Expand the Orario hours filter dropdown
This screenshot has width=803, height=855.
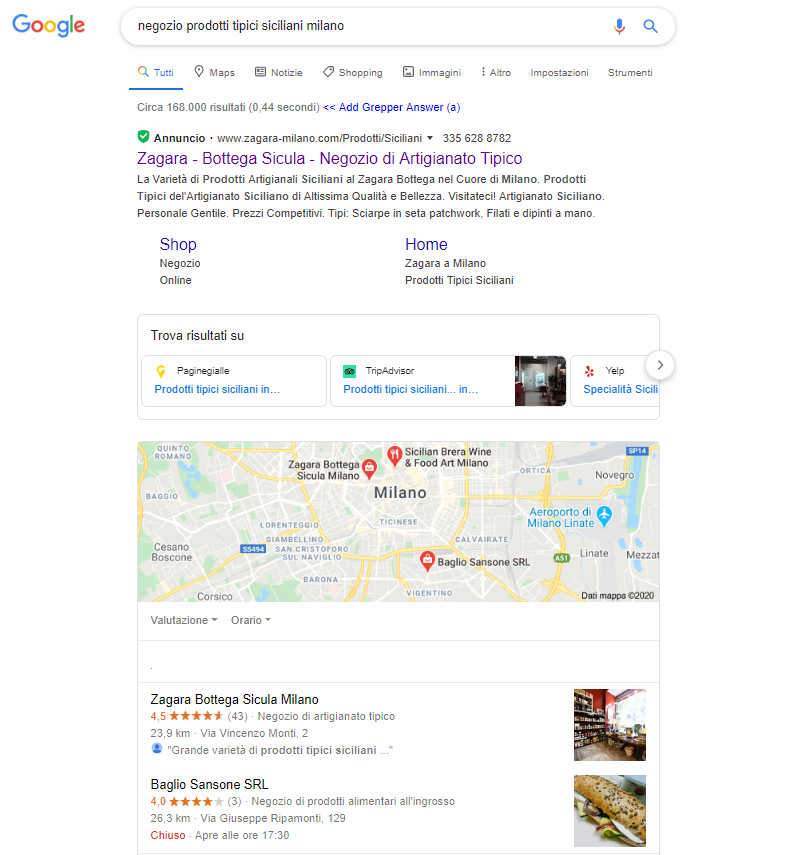pos(251,620)
